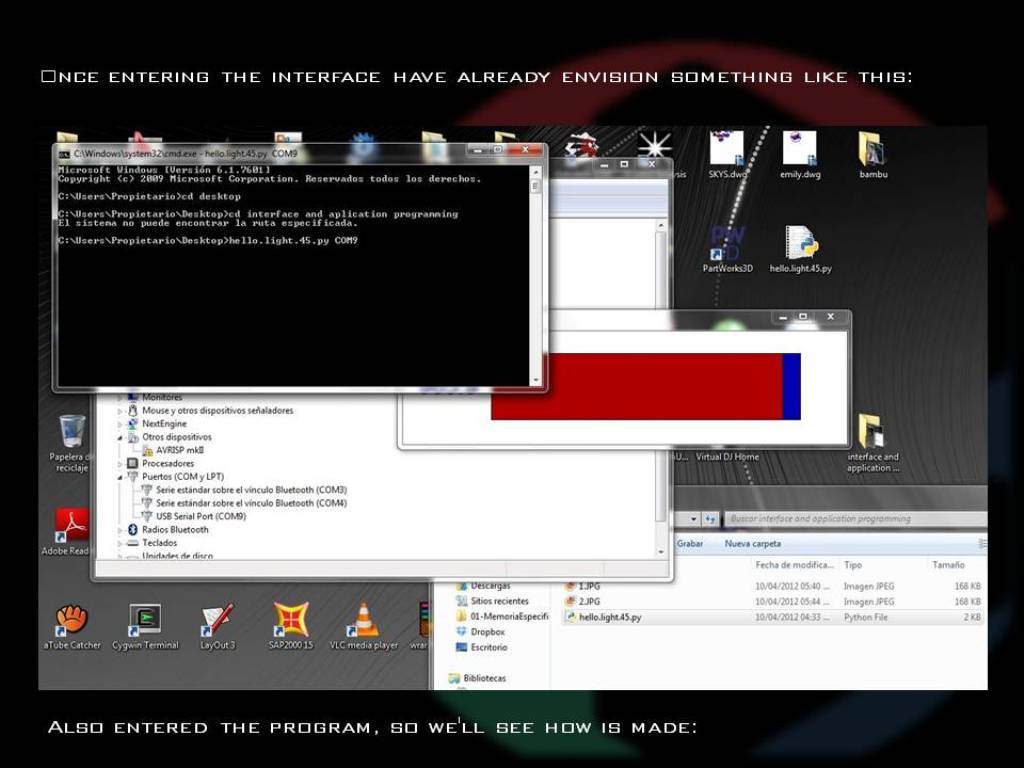This screenshot has width=1024, height=768.
Task: Launch the aTube Catcher desktop shortcut
Action: coord(72,620)
